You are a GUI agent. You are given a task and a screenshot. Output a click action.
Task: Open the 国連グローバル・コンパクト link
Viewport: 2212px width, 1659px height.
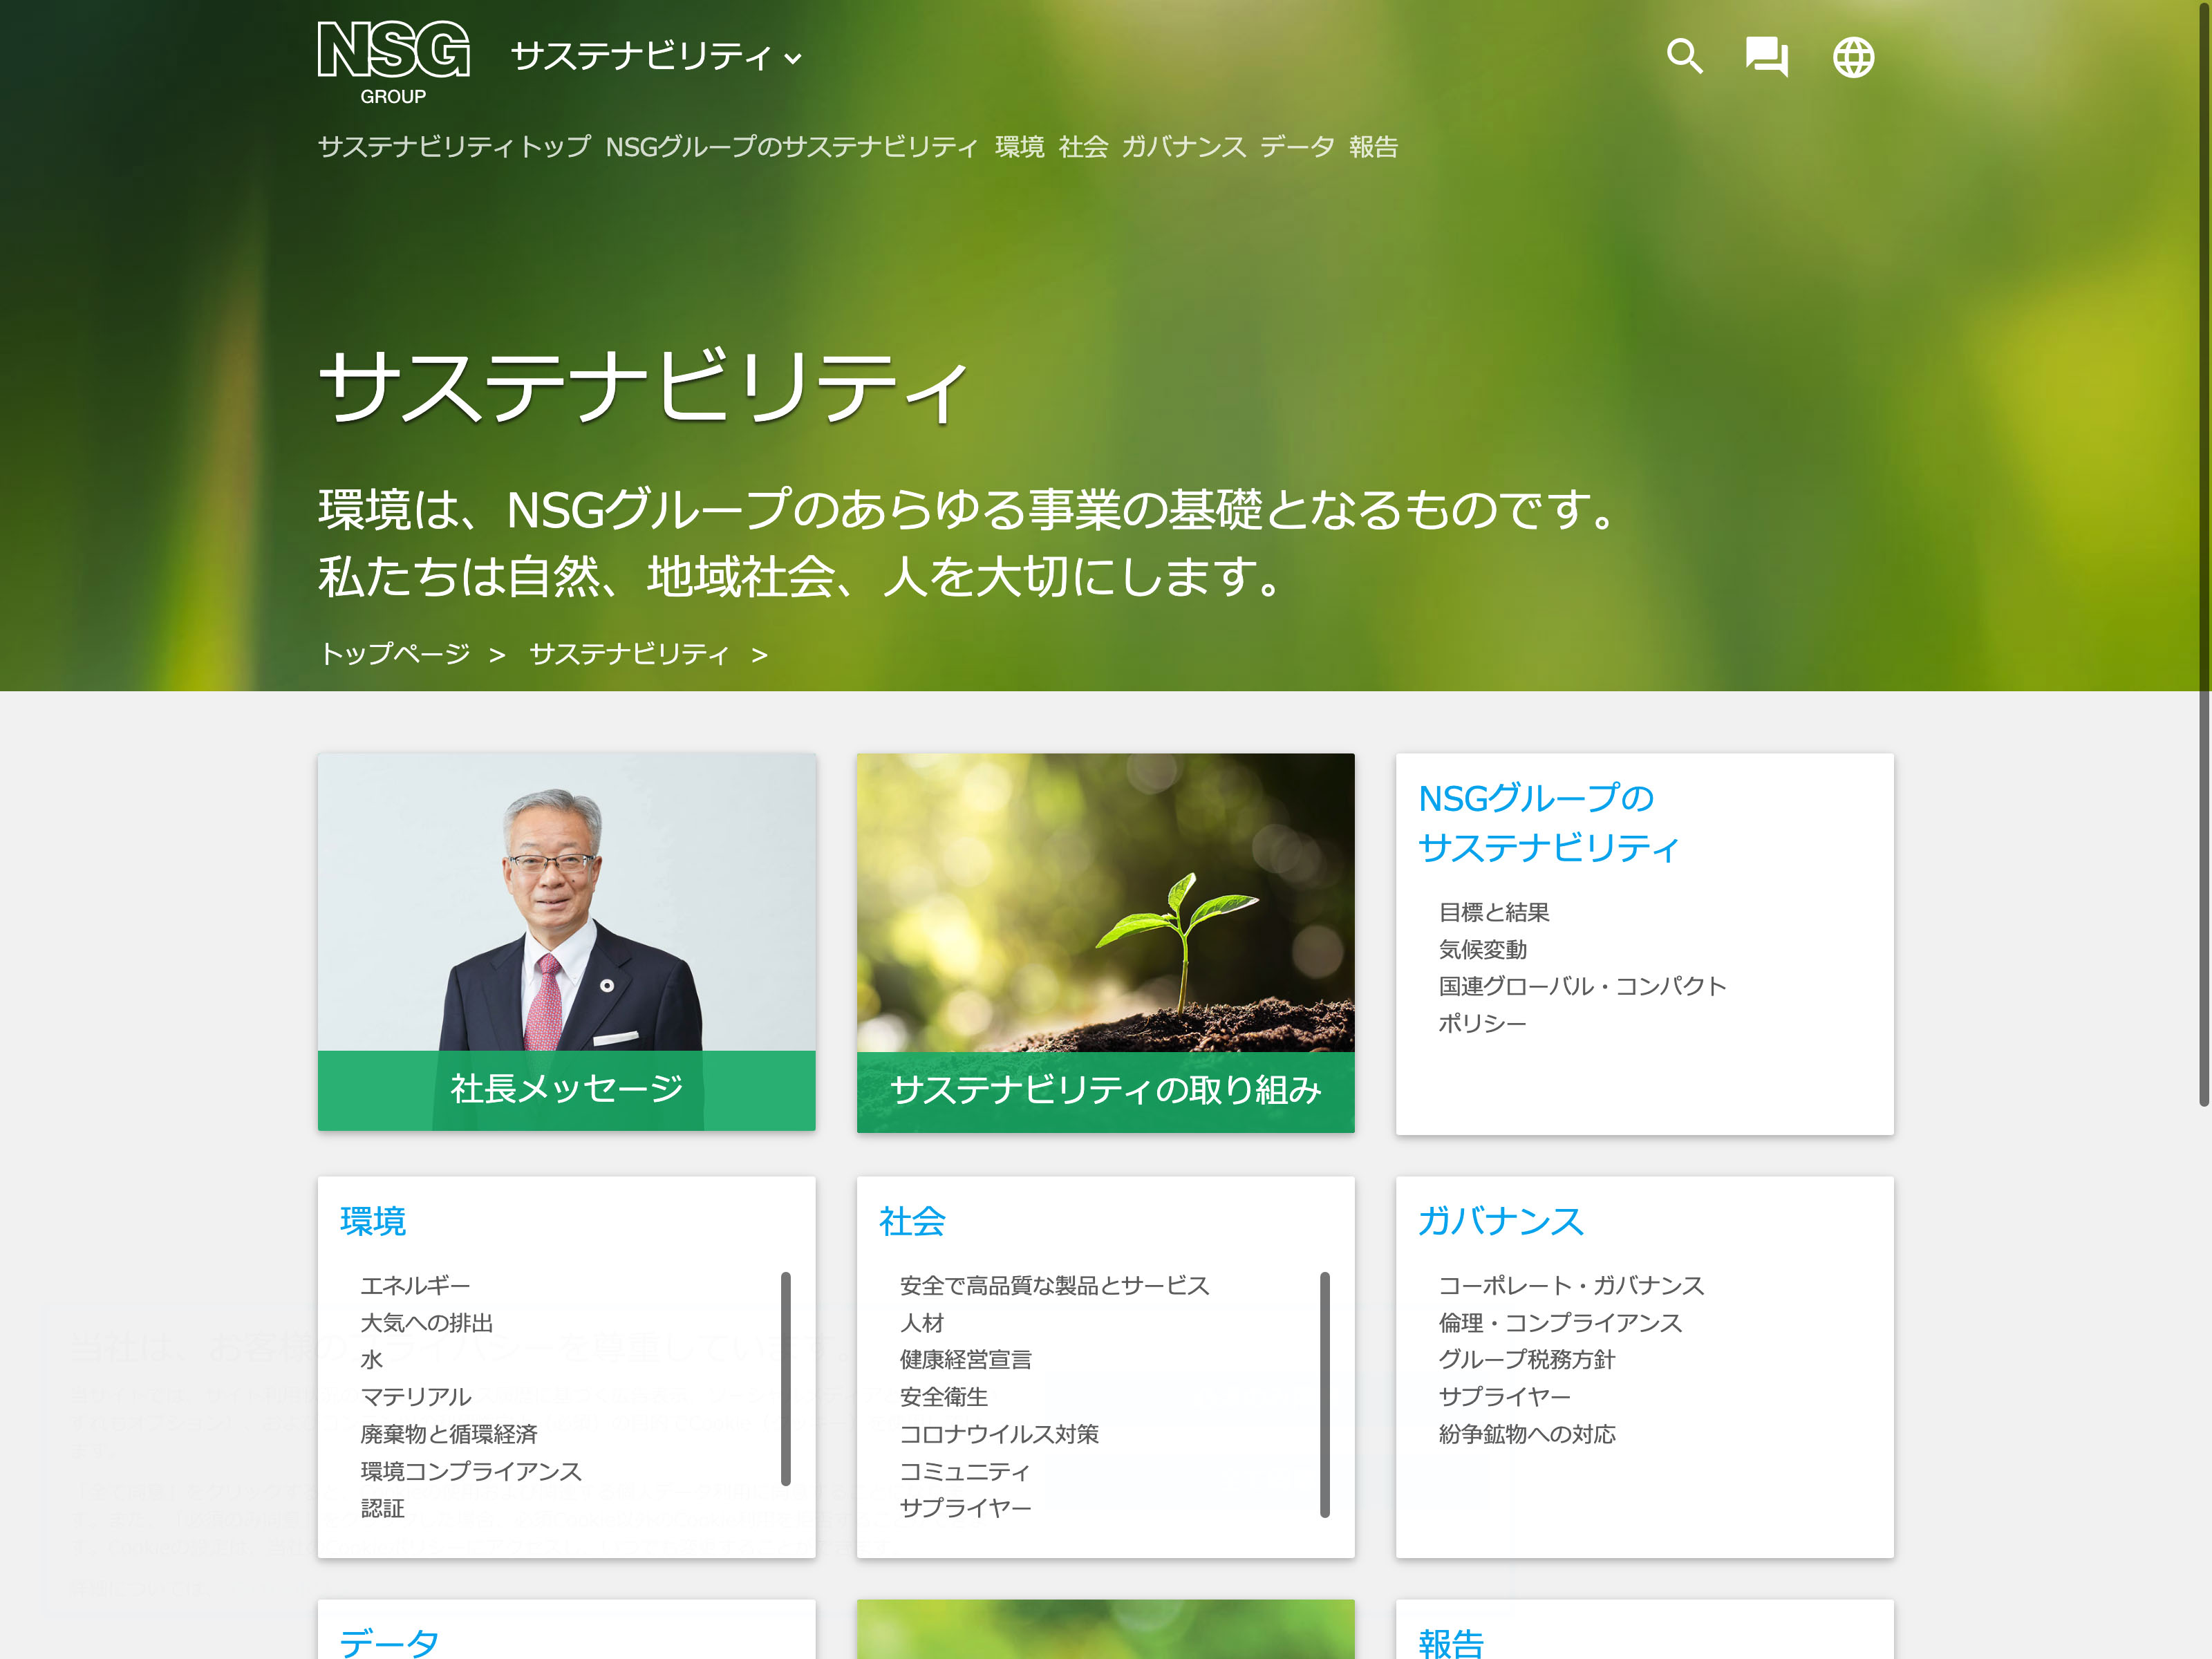(x=1582, y=986)
